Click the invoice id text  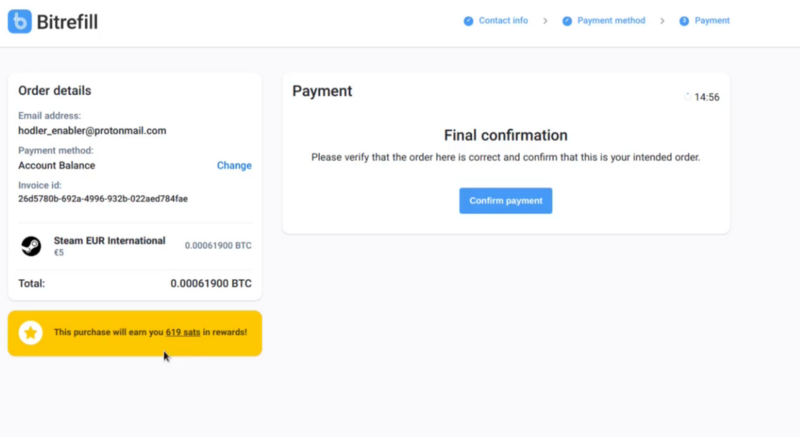(x=103, y=199)
